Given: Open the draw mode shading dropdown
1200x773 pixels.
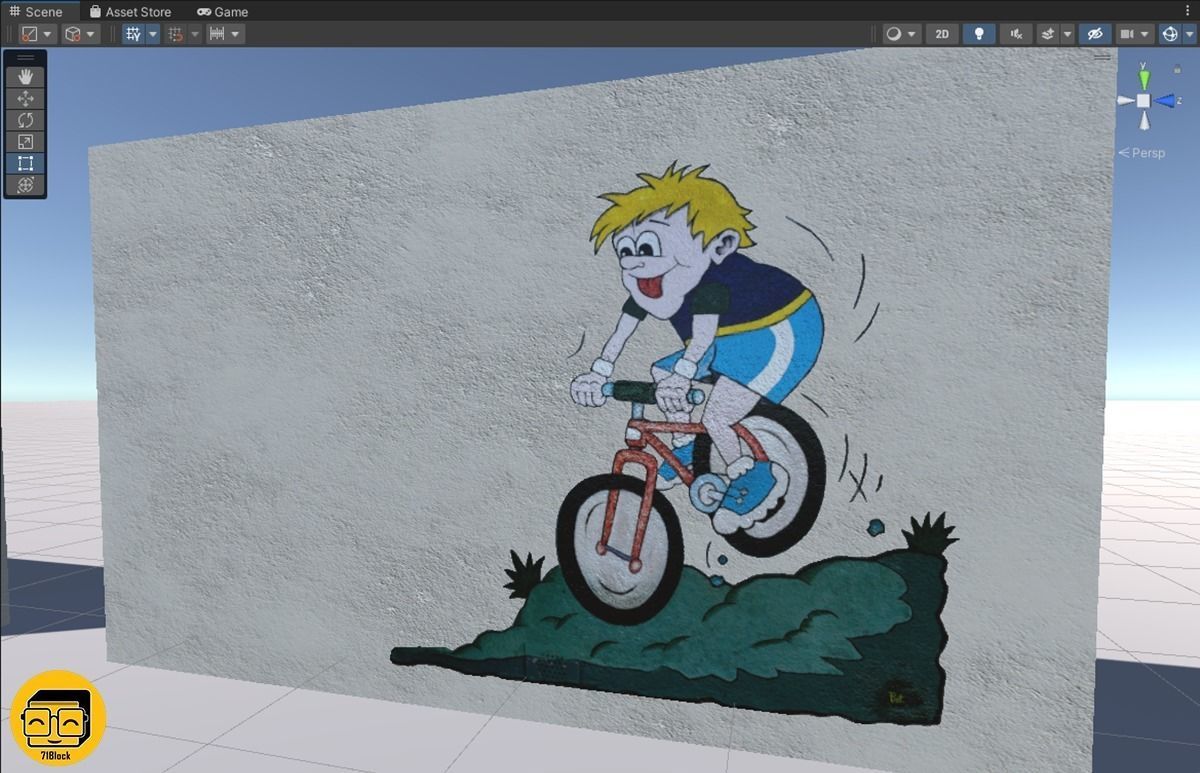Looking at the screenshot, I should [x=901, y=34].
